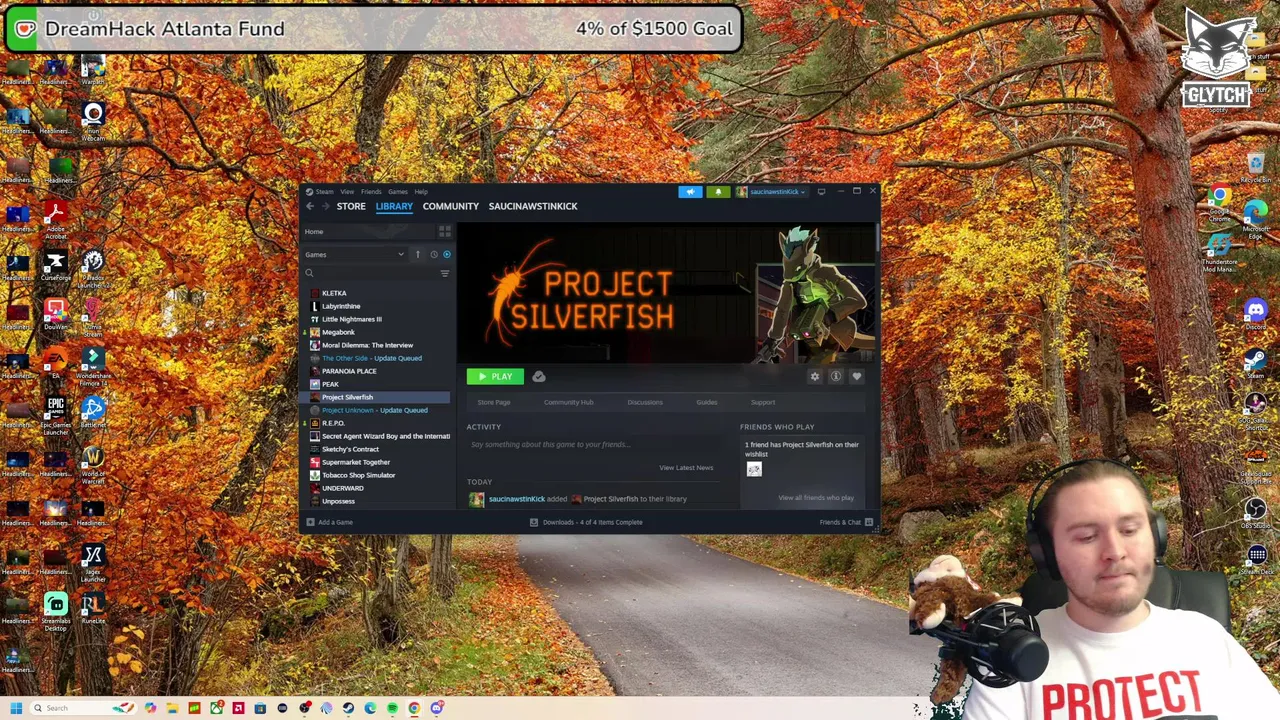Viewport: 1280px width, 720px height.
Task: Open Windows Start menu
Action: click(16, 708)
